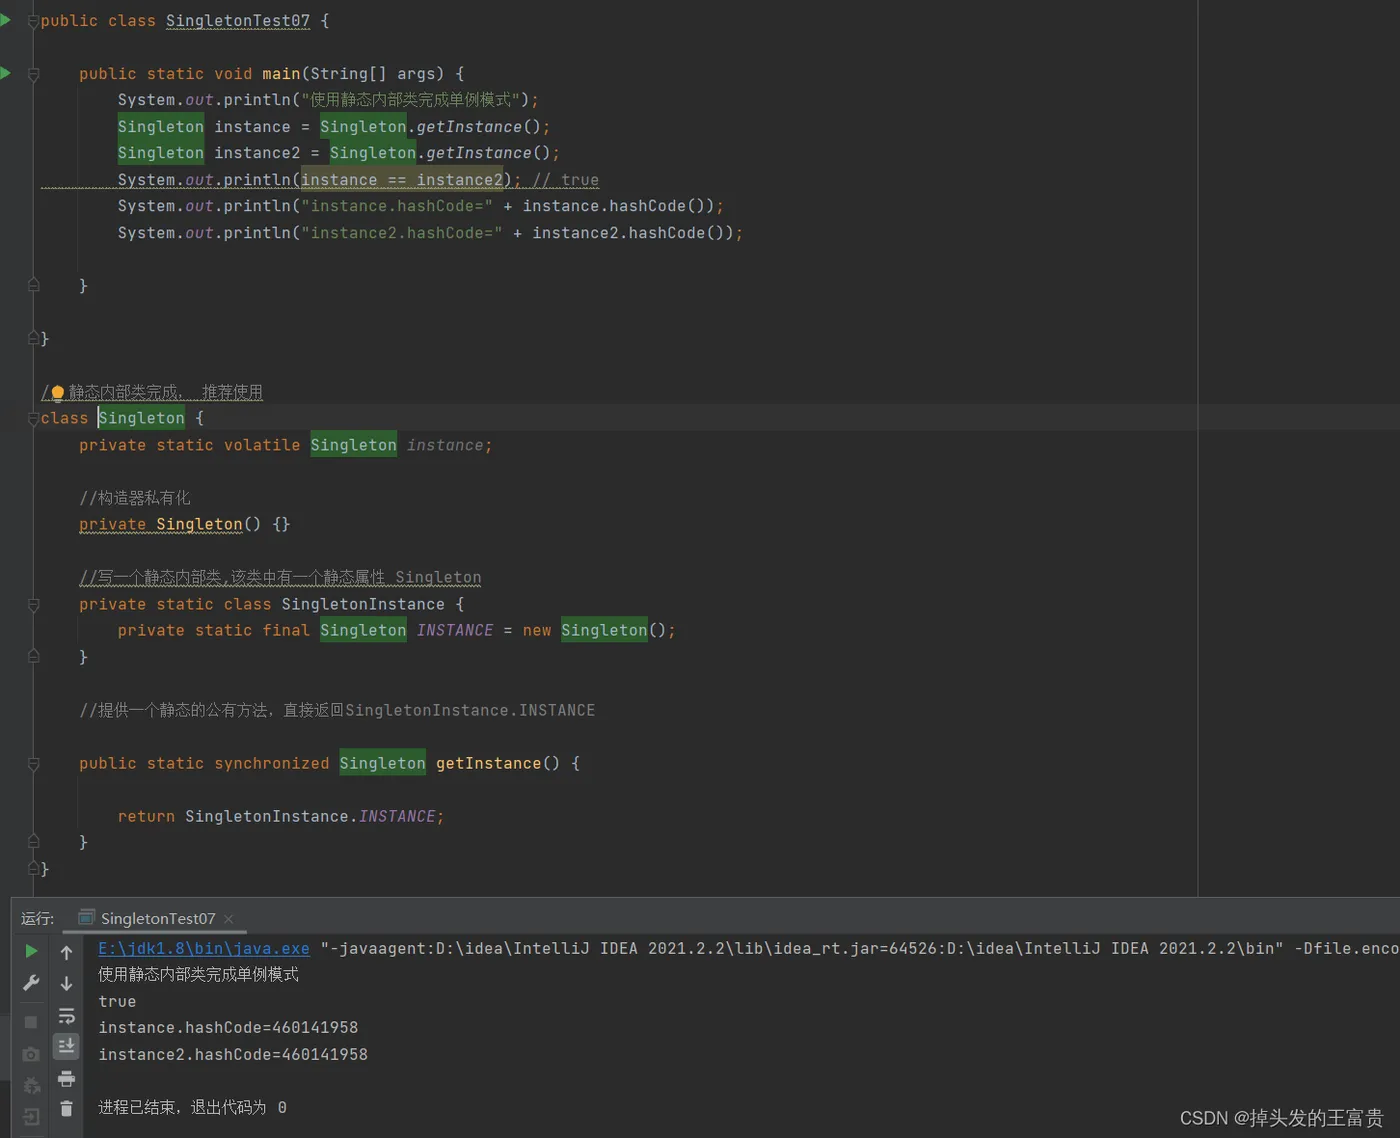Click fold end marker of main method
This screenshot has width=1400, height=1138.
(x=33, y=285)
